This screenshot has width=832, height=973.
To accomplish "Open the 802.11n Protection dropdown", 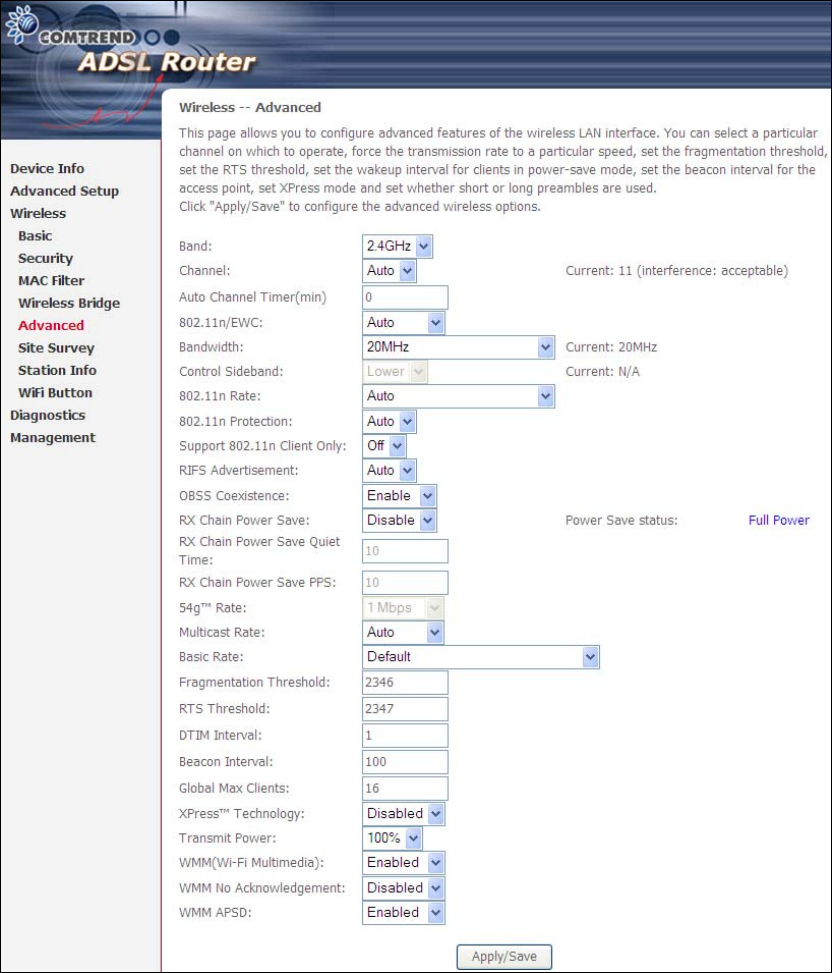I will tap(389, 421).
